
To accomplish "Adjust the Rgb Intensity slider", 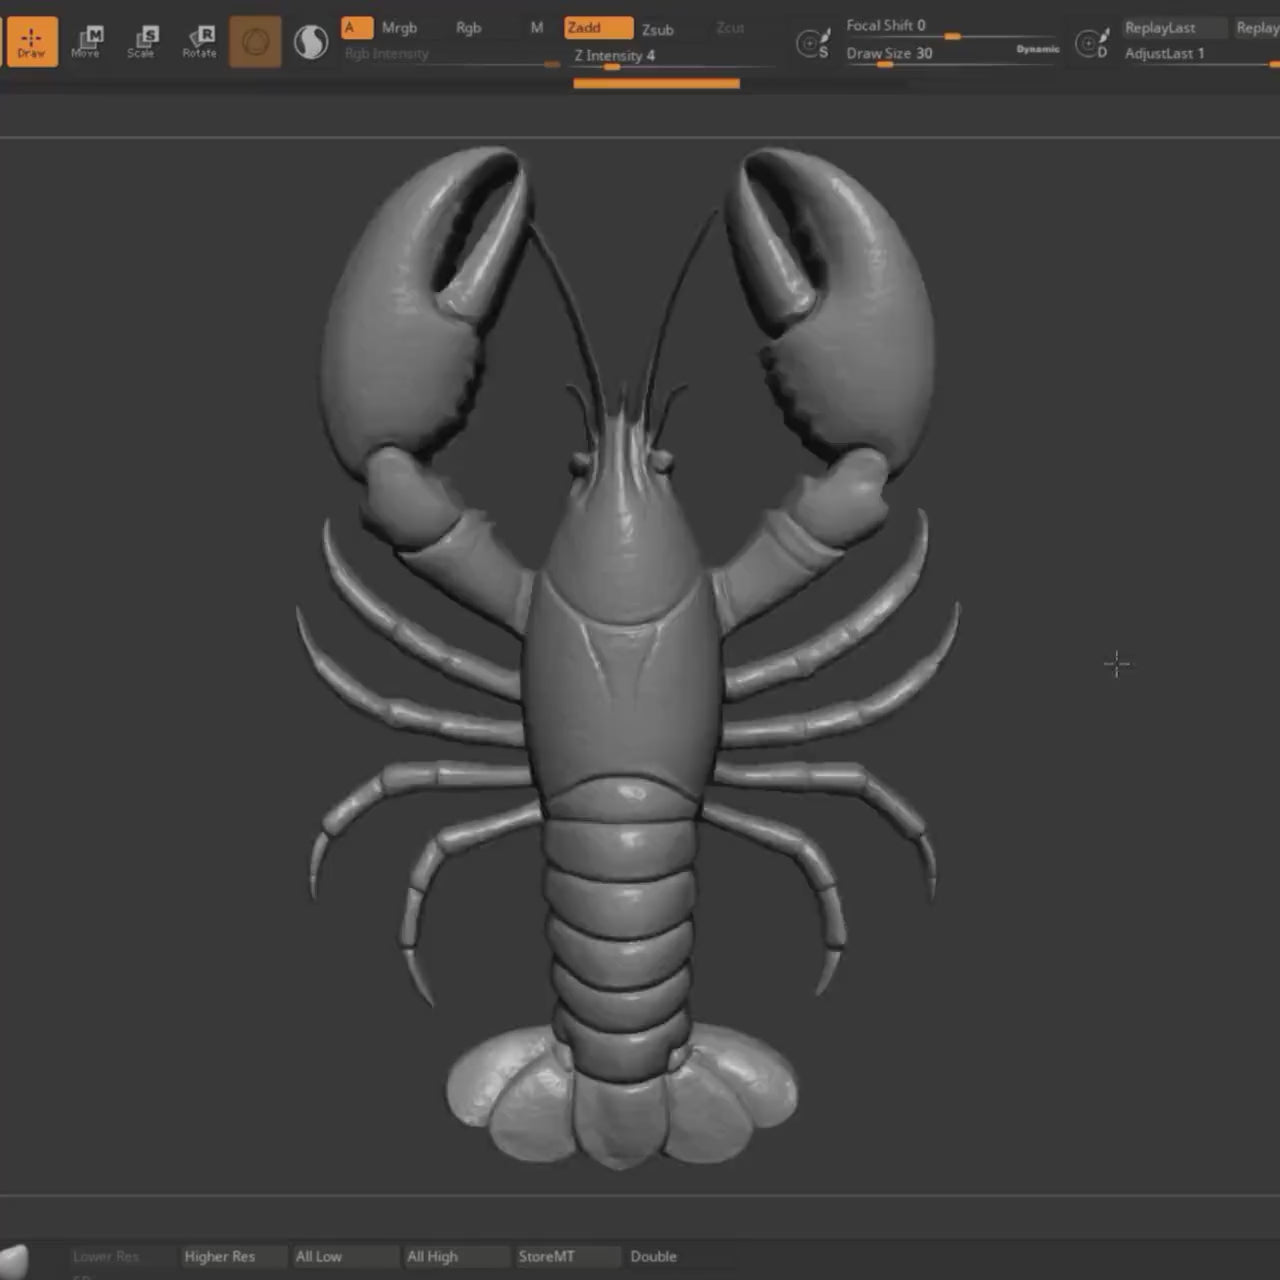I will (x=451, y=55).
